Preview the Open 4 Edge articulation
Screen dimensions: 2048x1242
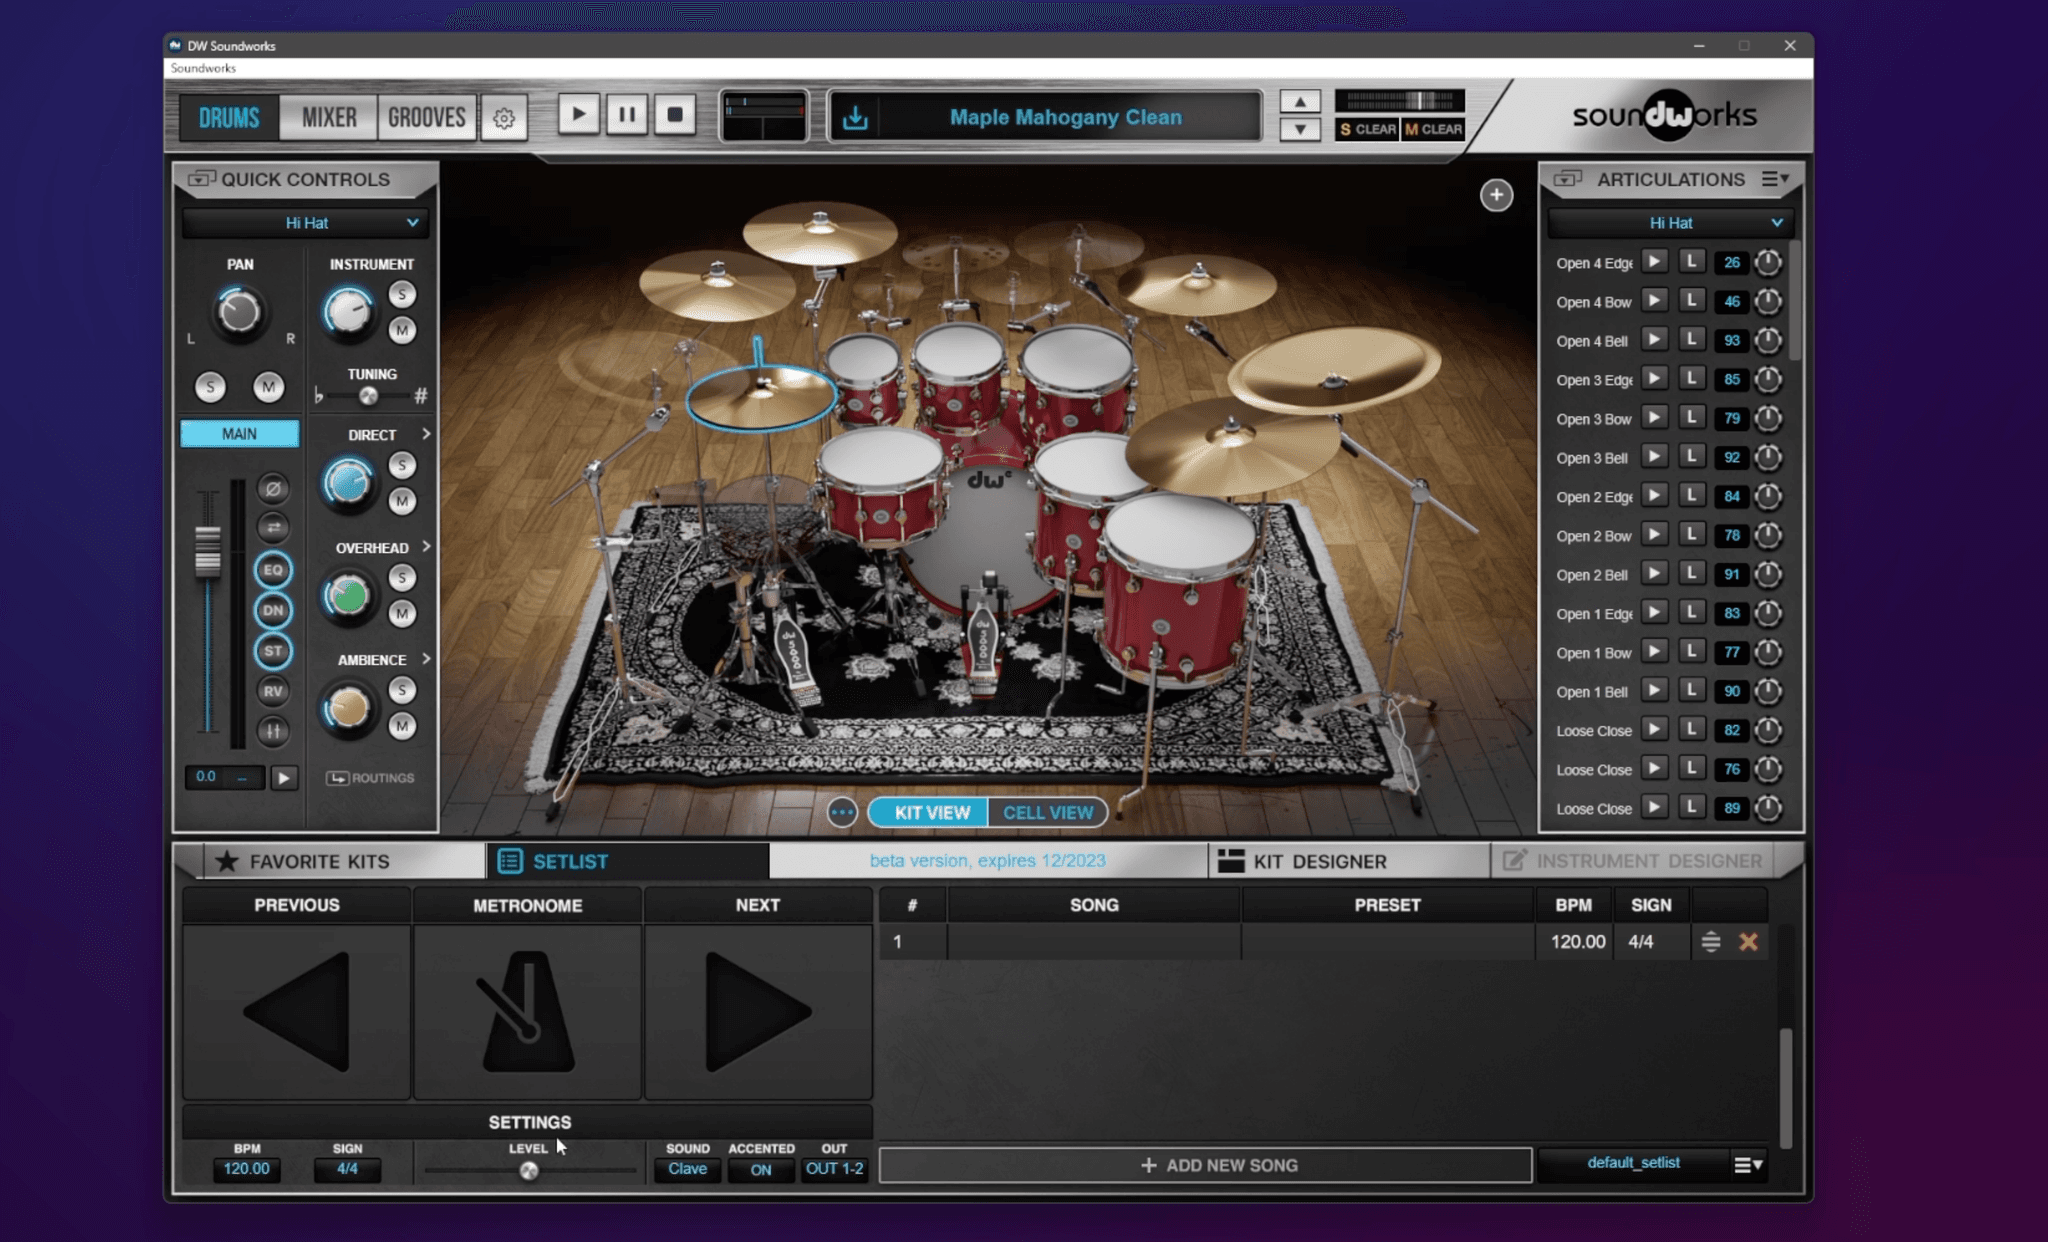(x=1655, y=262)
